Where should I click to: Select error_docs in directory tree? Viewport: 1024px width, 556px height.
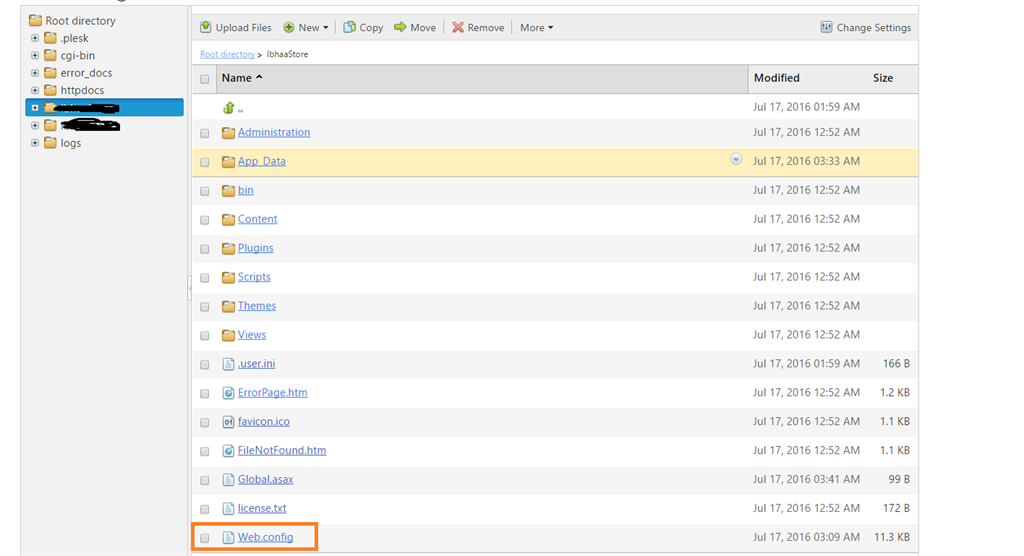coord(86,73)
